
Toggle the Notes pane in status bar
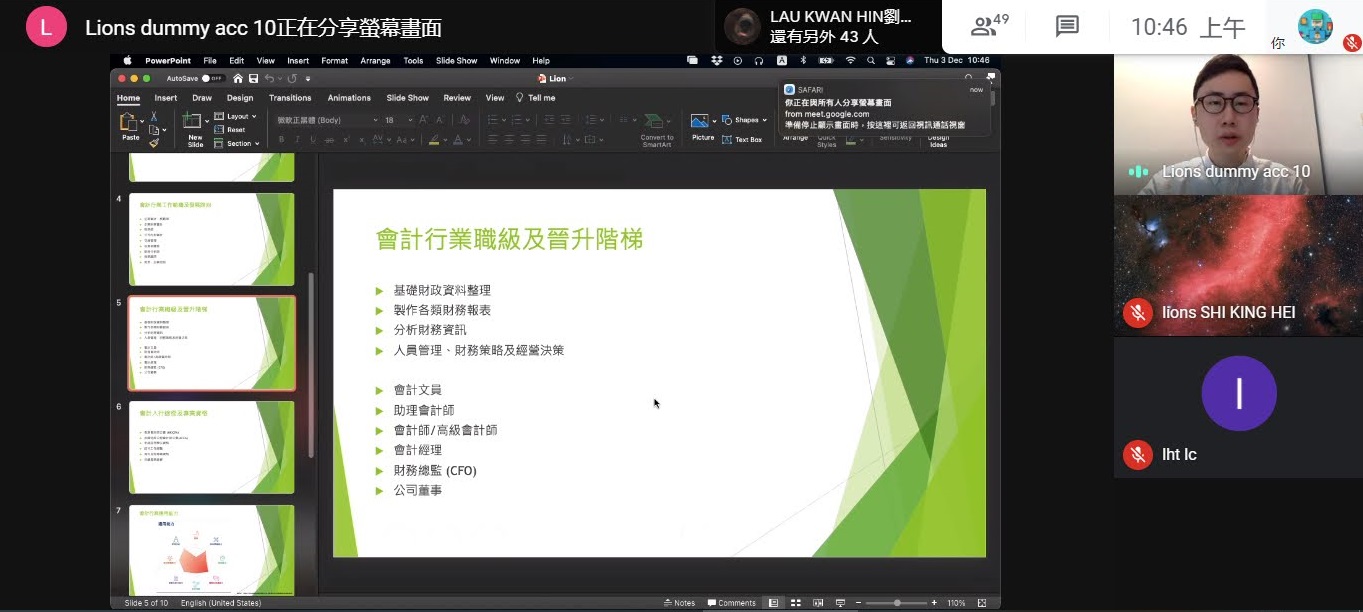[679, 603]
